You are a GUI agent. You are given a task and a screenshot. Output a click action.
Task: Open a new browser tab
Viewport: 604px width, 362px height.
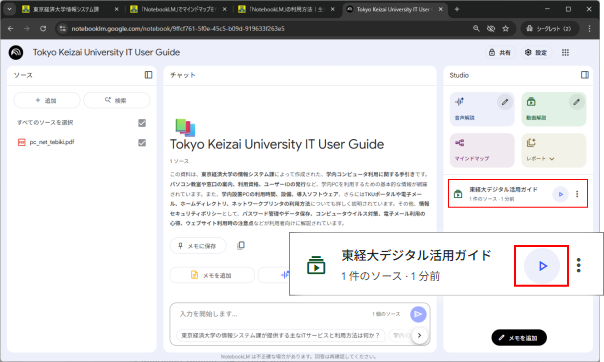point(457,9)
